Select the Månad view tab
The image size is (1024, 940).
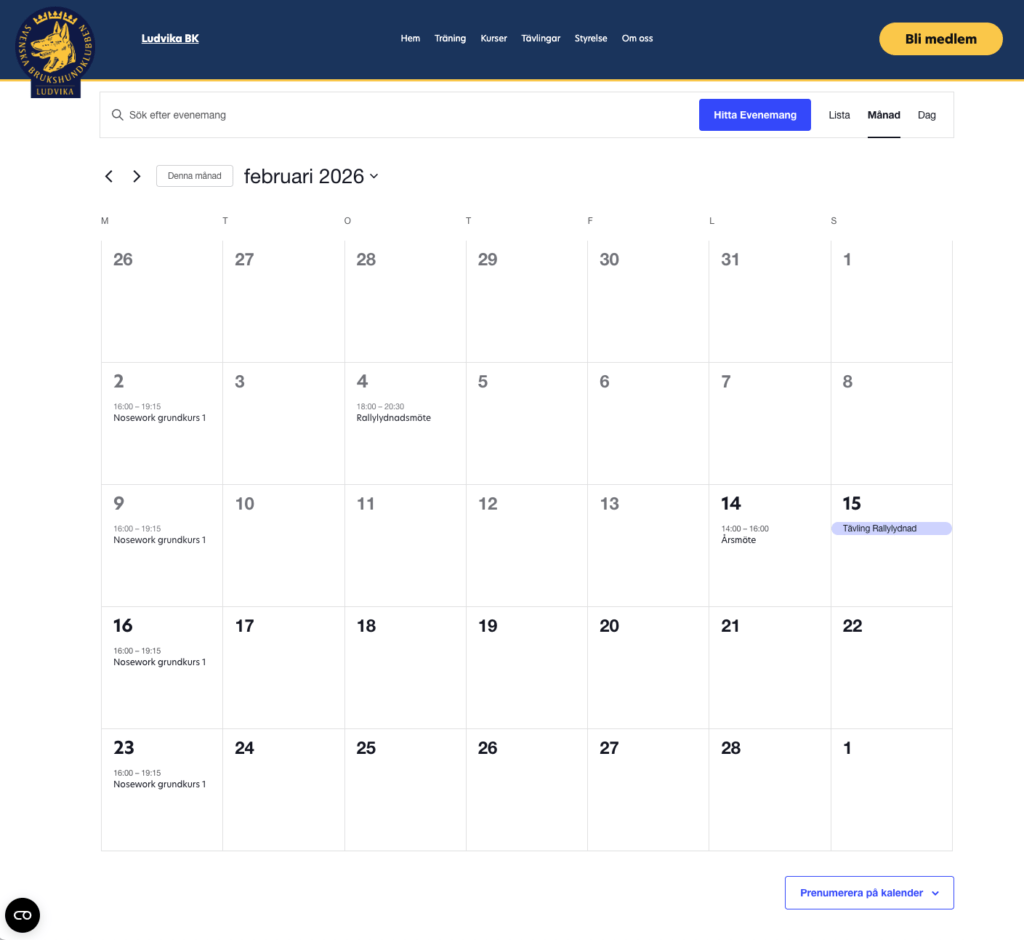click(x=883, y=115)
